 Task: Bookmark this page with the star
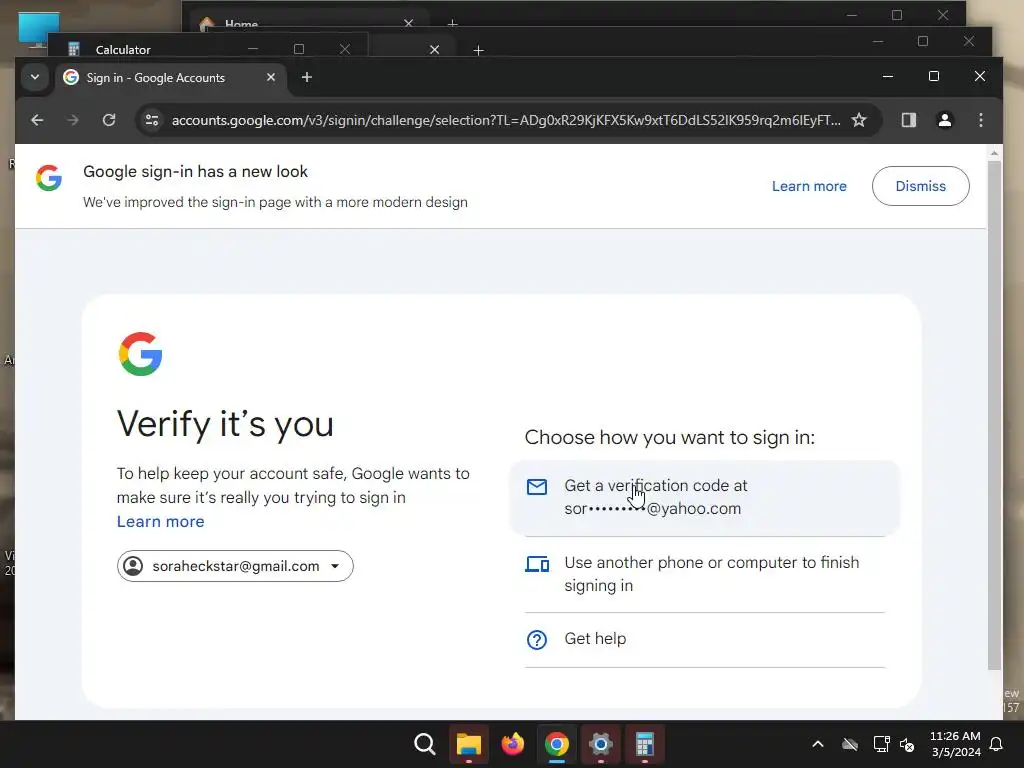(859, 120)
